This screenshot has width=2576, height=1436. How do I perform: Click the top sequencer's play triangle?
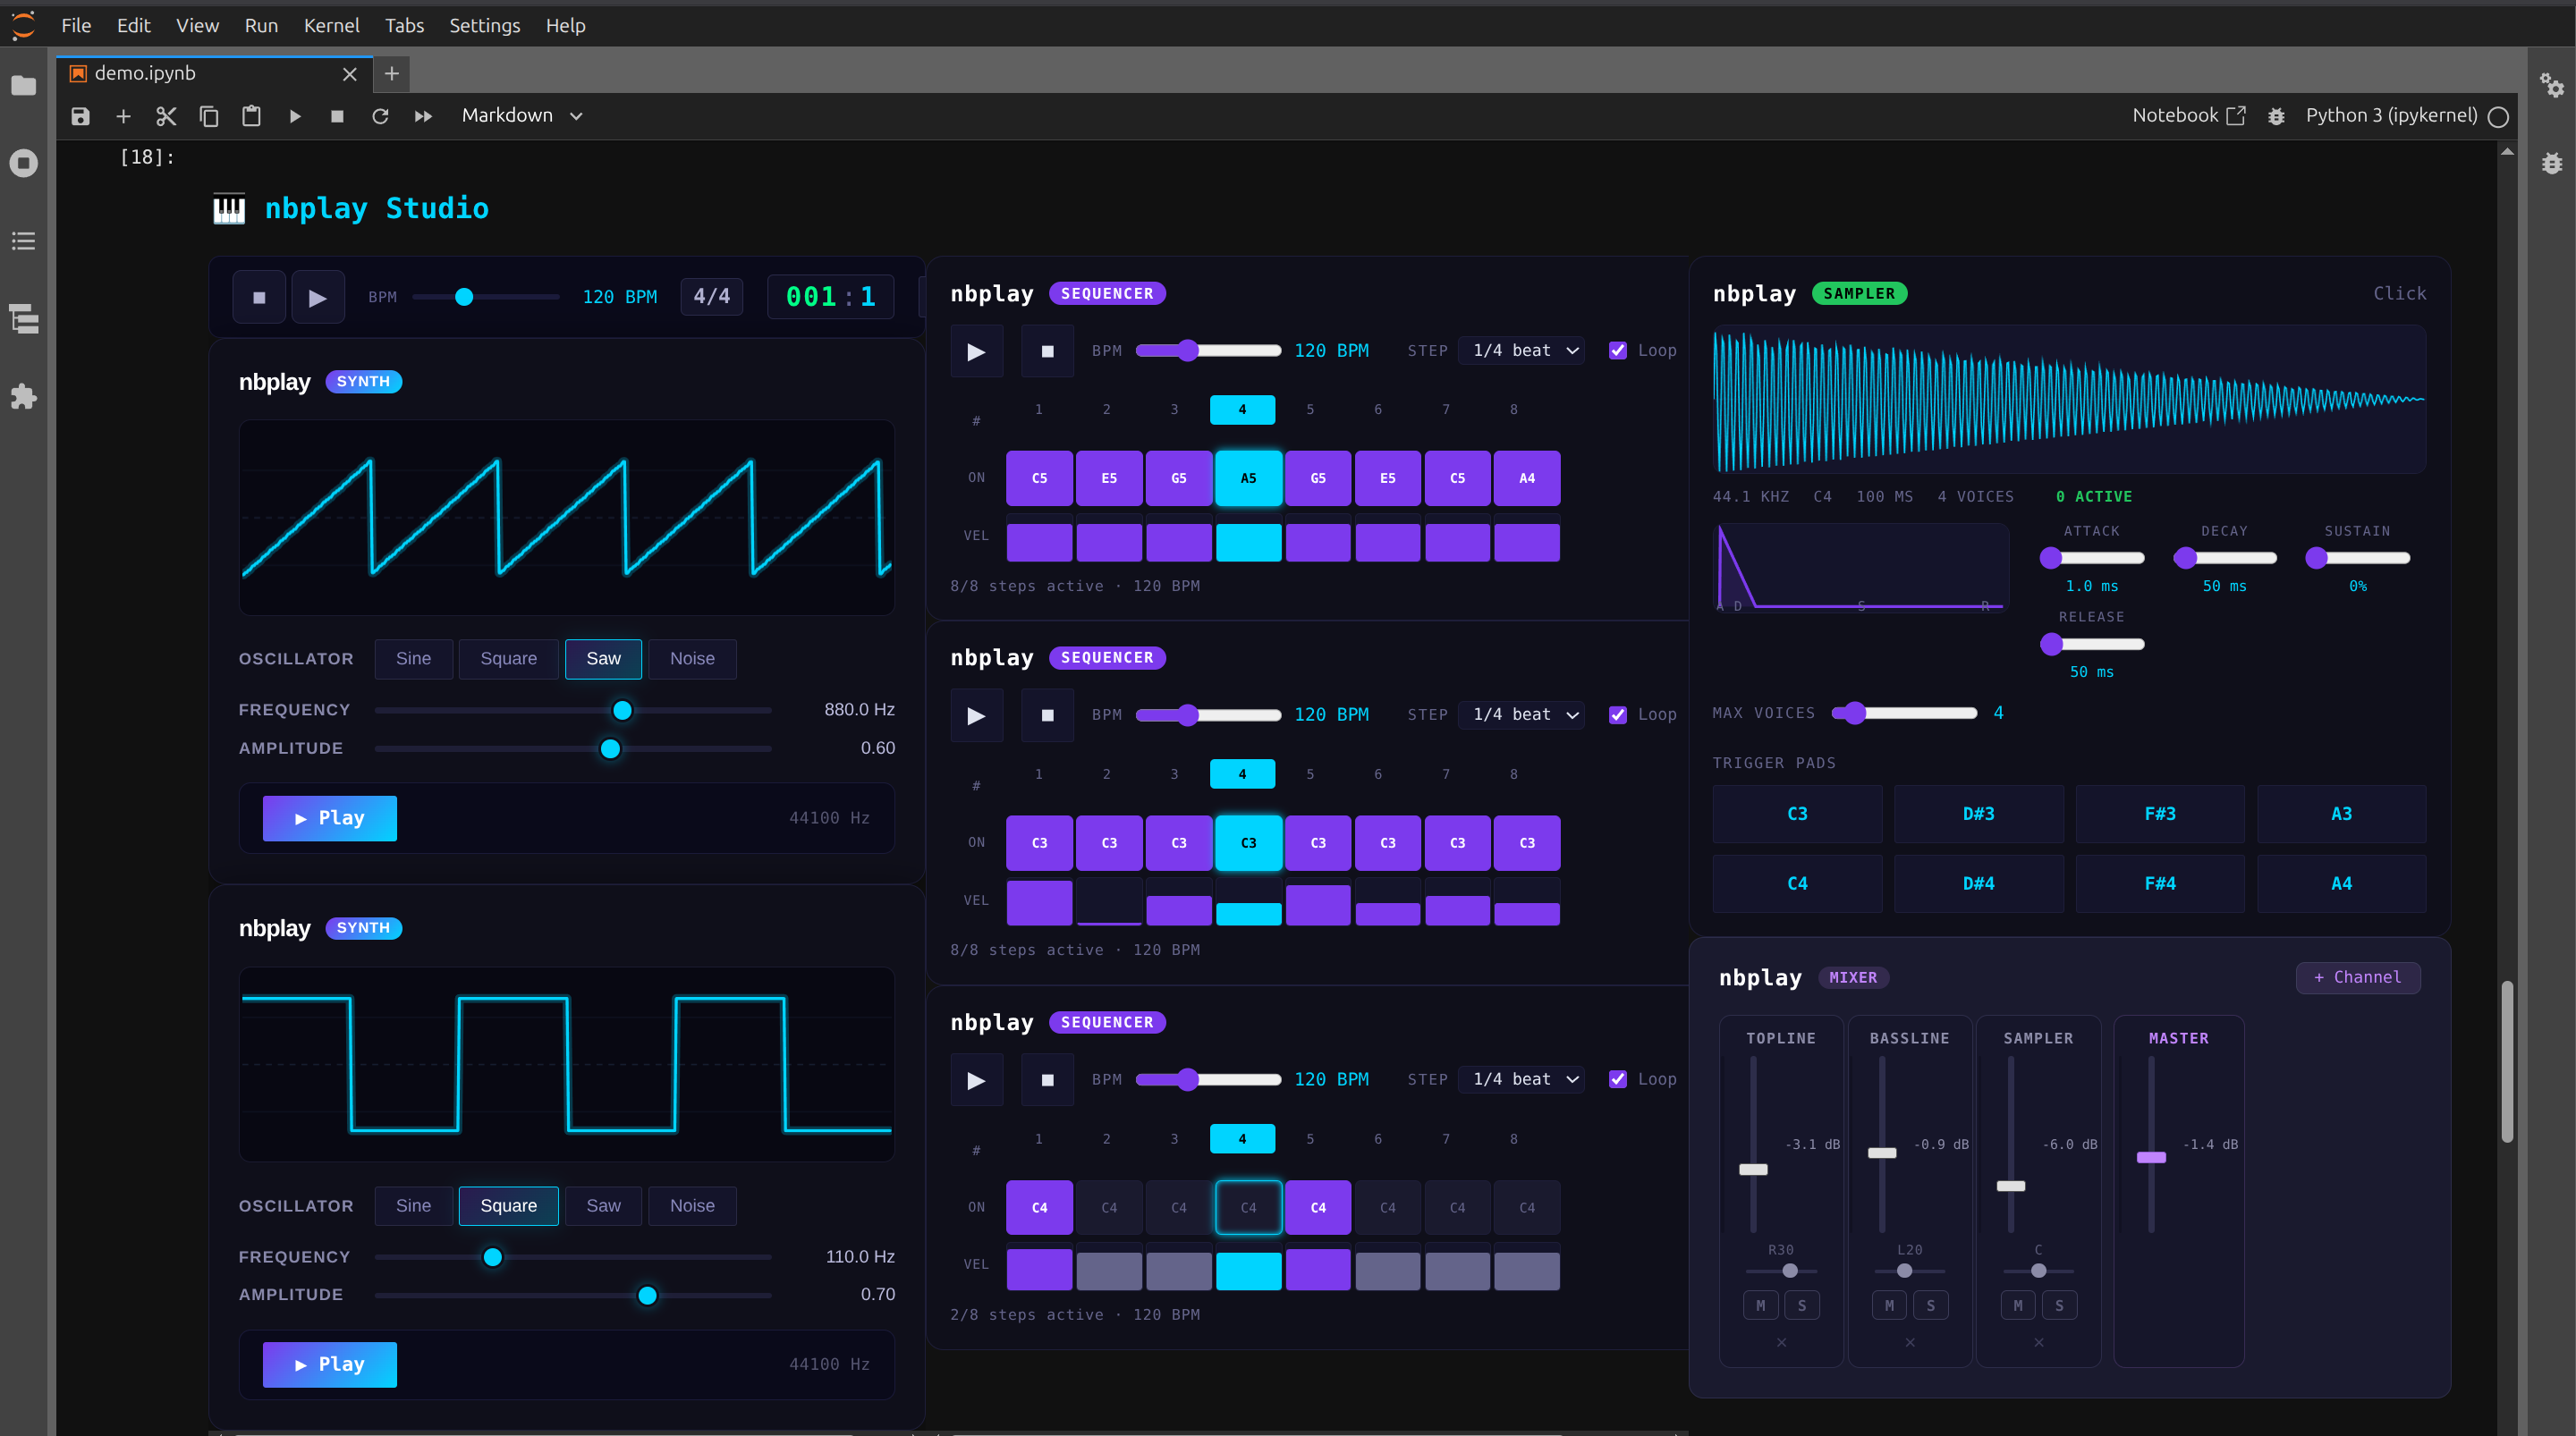point(976,351)
